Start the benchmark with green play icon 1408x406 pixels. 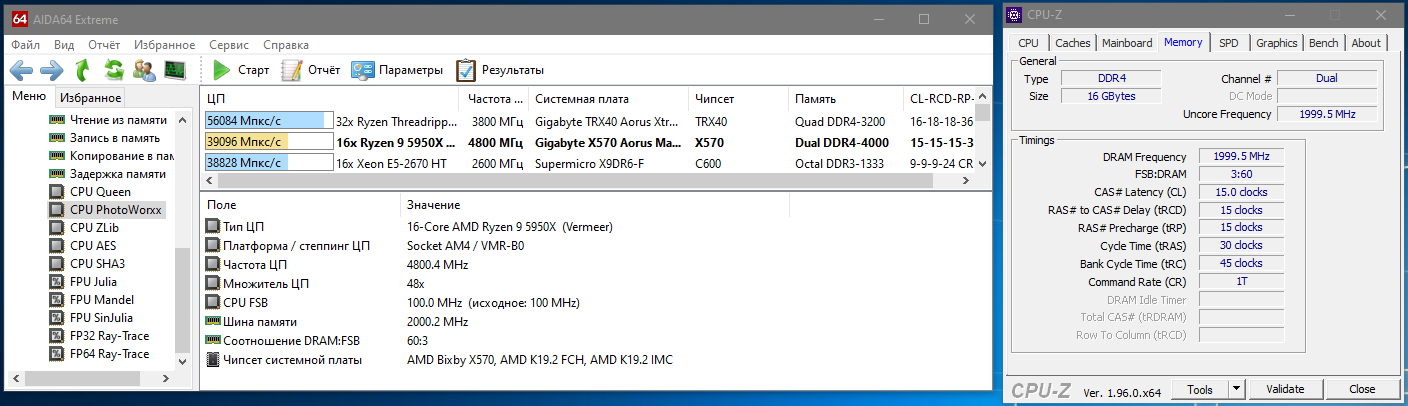(222, 70)
